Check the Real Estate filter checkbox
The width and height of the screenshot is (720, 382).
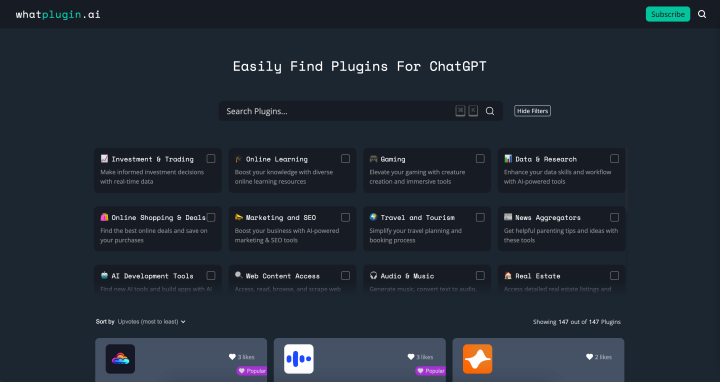(x=614, y=275)
